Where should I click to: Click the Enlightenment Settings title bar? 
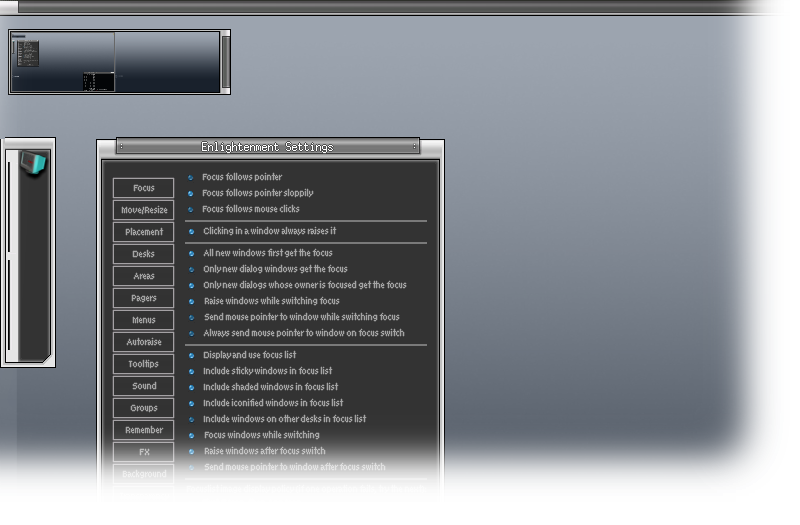[267, 147]
